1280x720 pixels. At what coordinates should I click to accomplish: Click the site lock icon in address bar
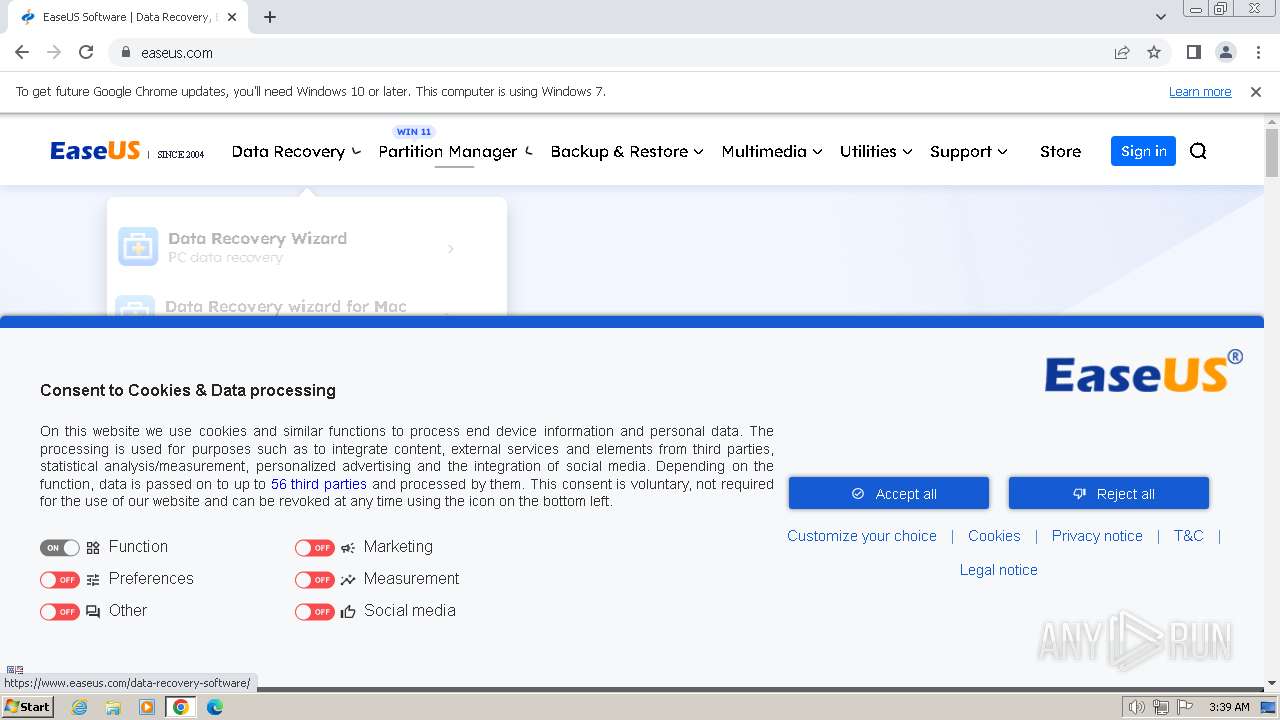pos(126,52)
